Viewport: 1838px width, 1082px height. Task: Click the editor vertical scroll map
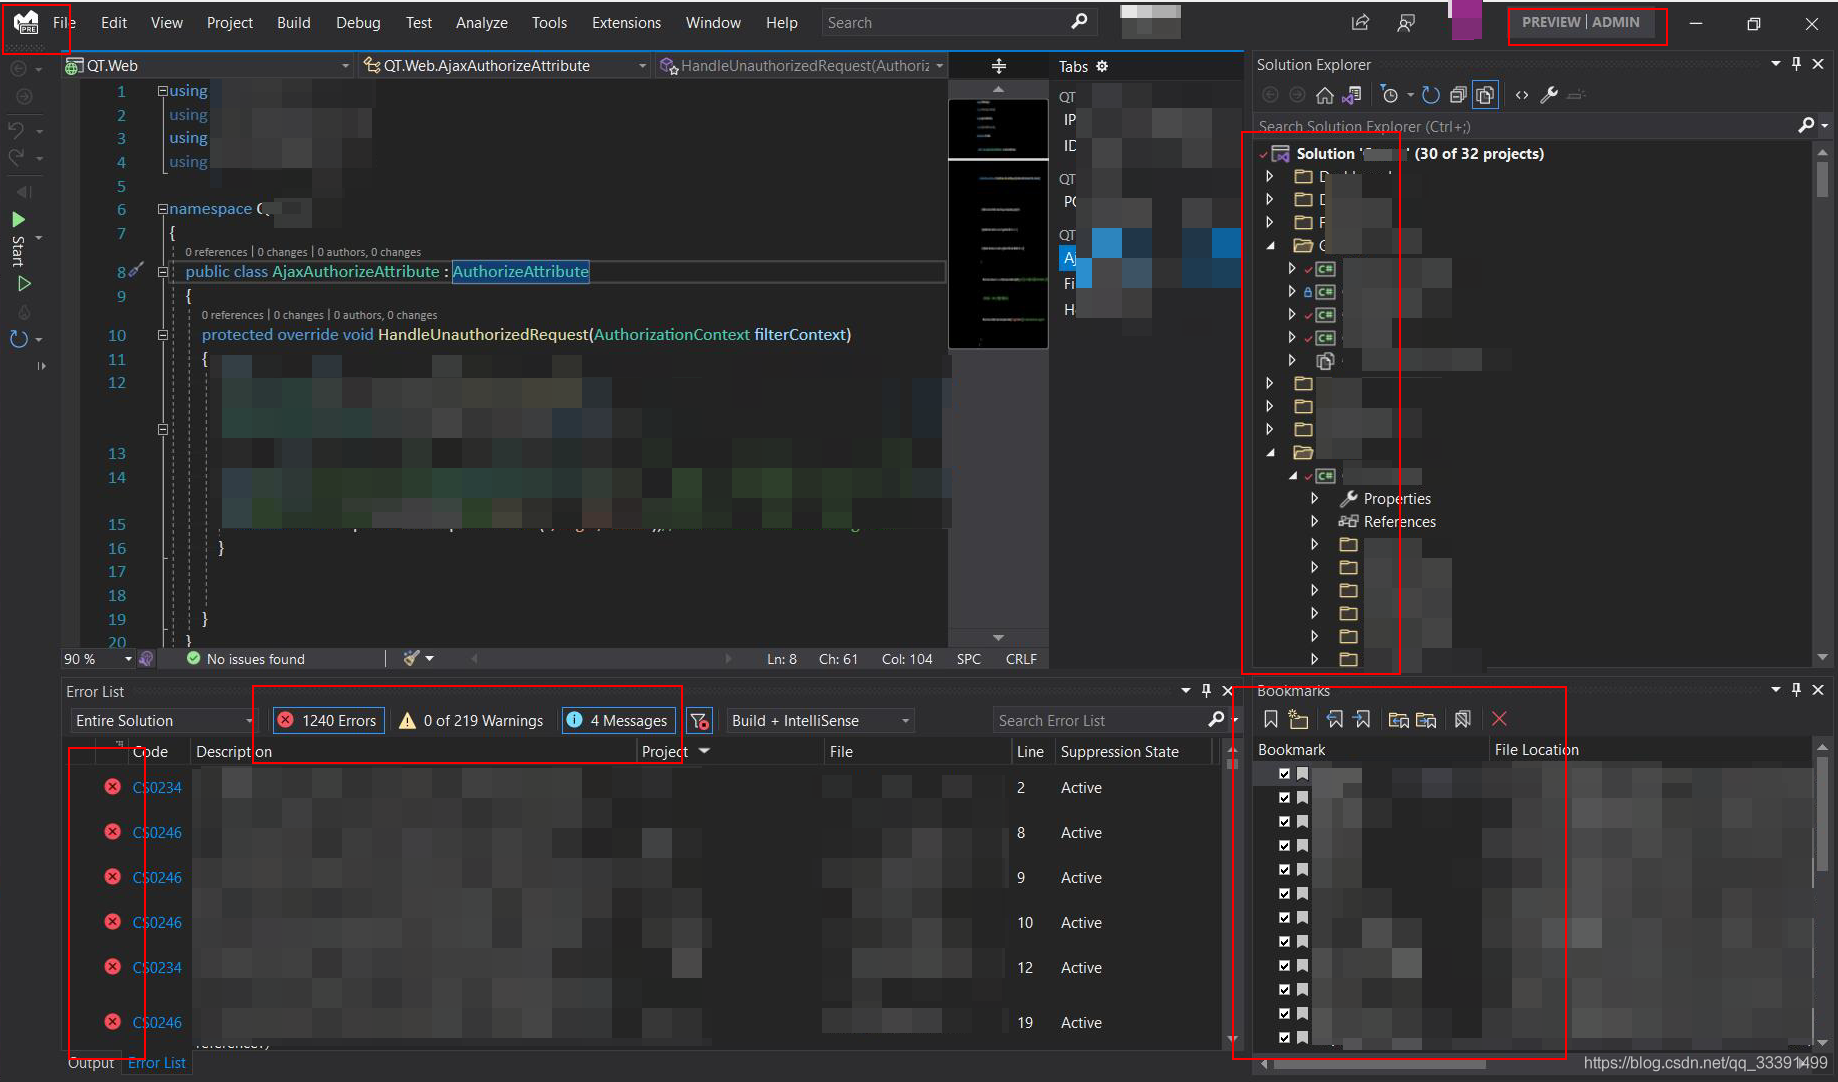998,365
